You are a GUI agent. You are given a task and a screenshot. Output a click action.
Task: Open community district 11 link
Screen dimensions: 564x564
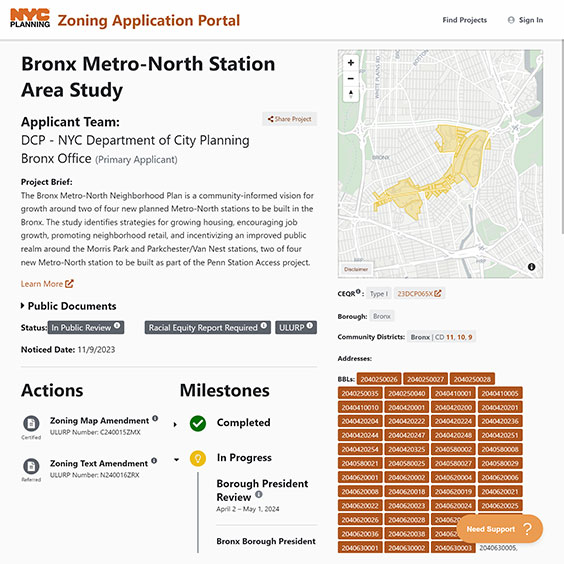click(450, 337)
